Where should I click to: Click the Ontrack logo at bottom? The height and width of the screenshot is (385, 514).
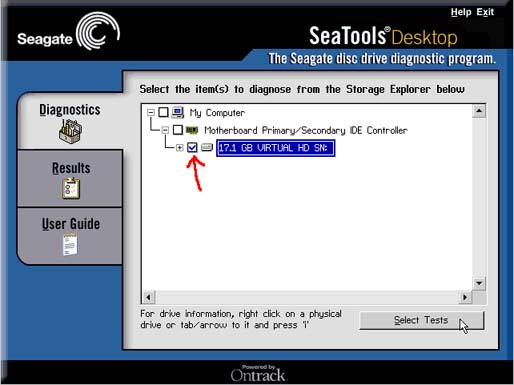(258, 373)
